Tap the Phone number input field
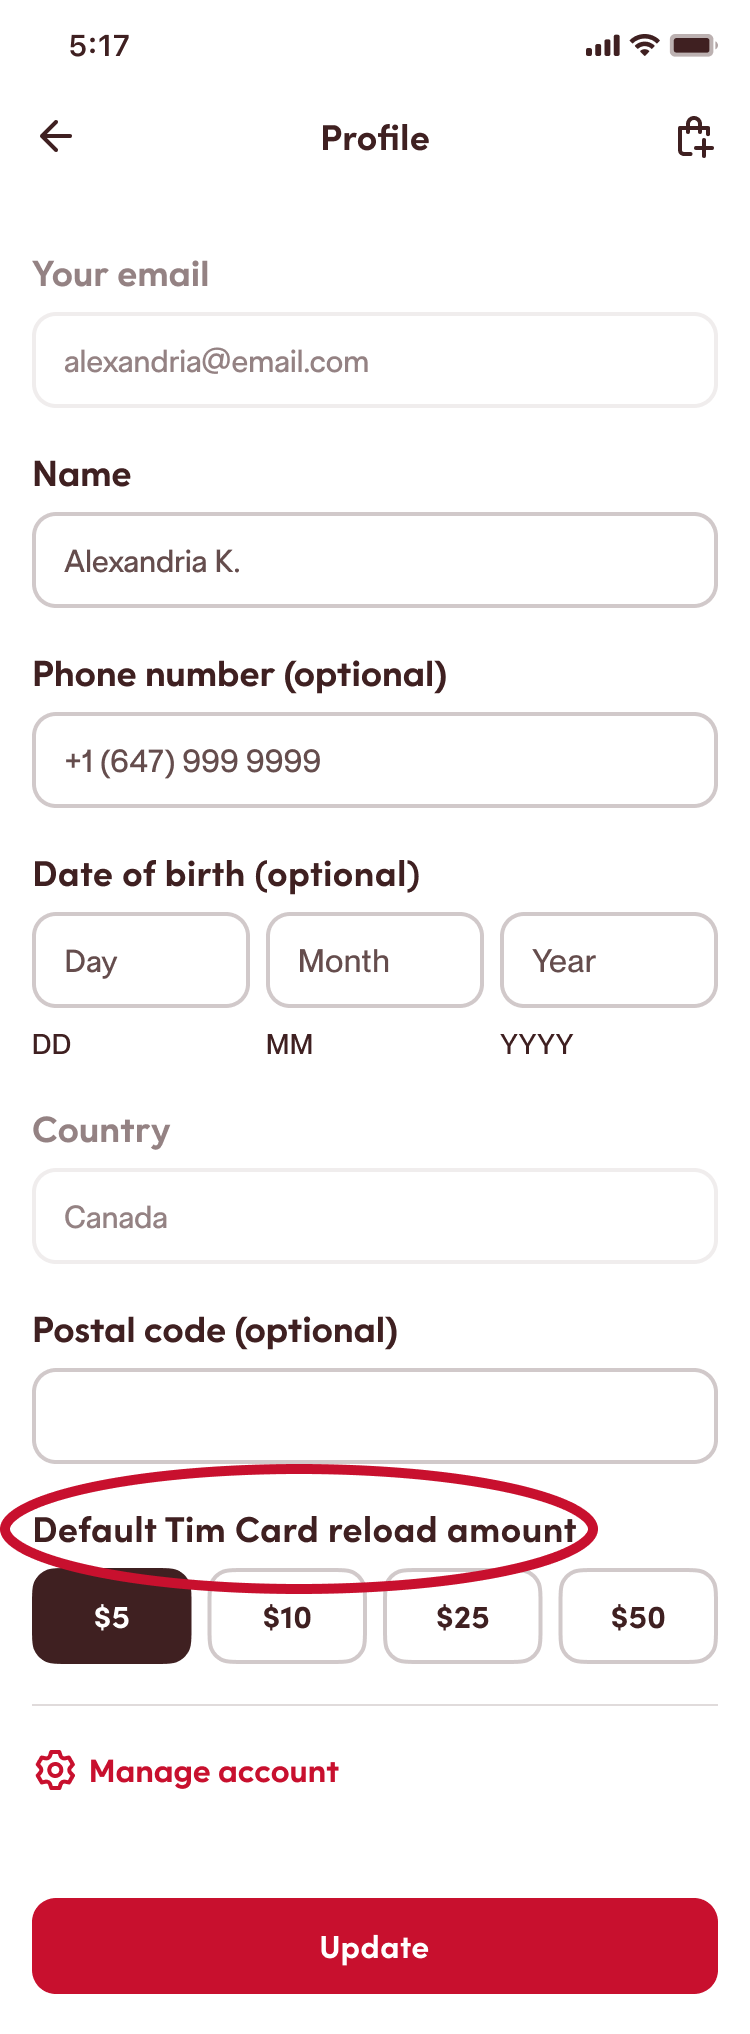The image size is (750, 2034). point(375,761)
